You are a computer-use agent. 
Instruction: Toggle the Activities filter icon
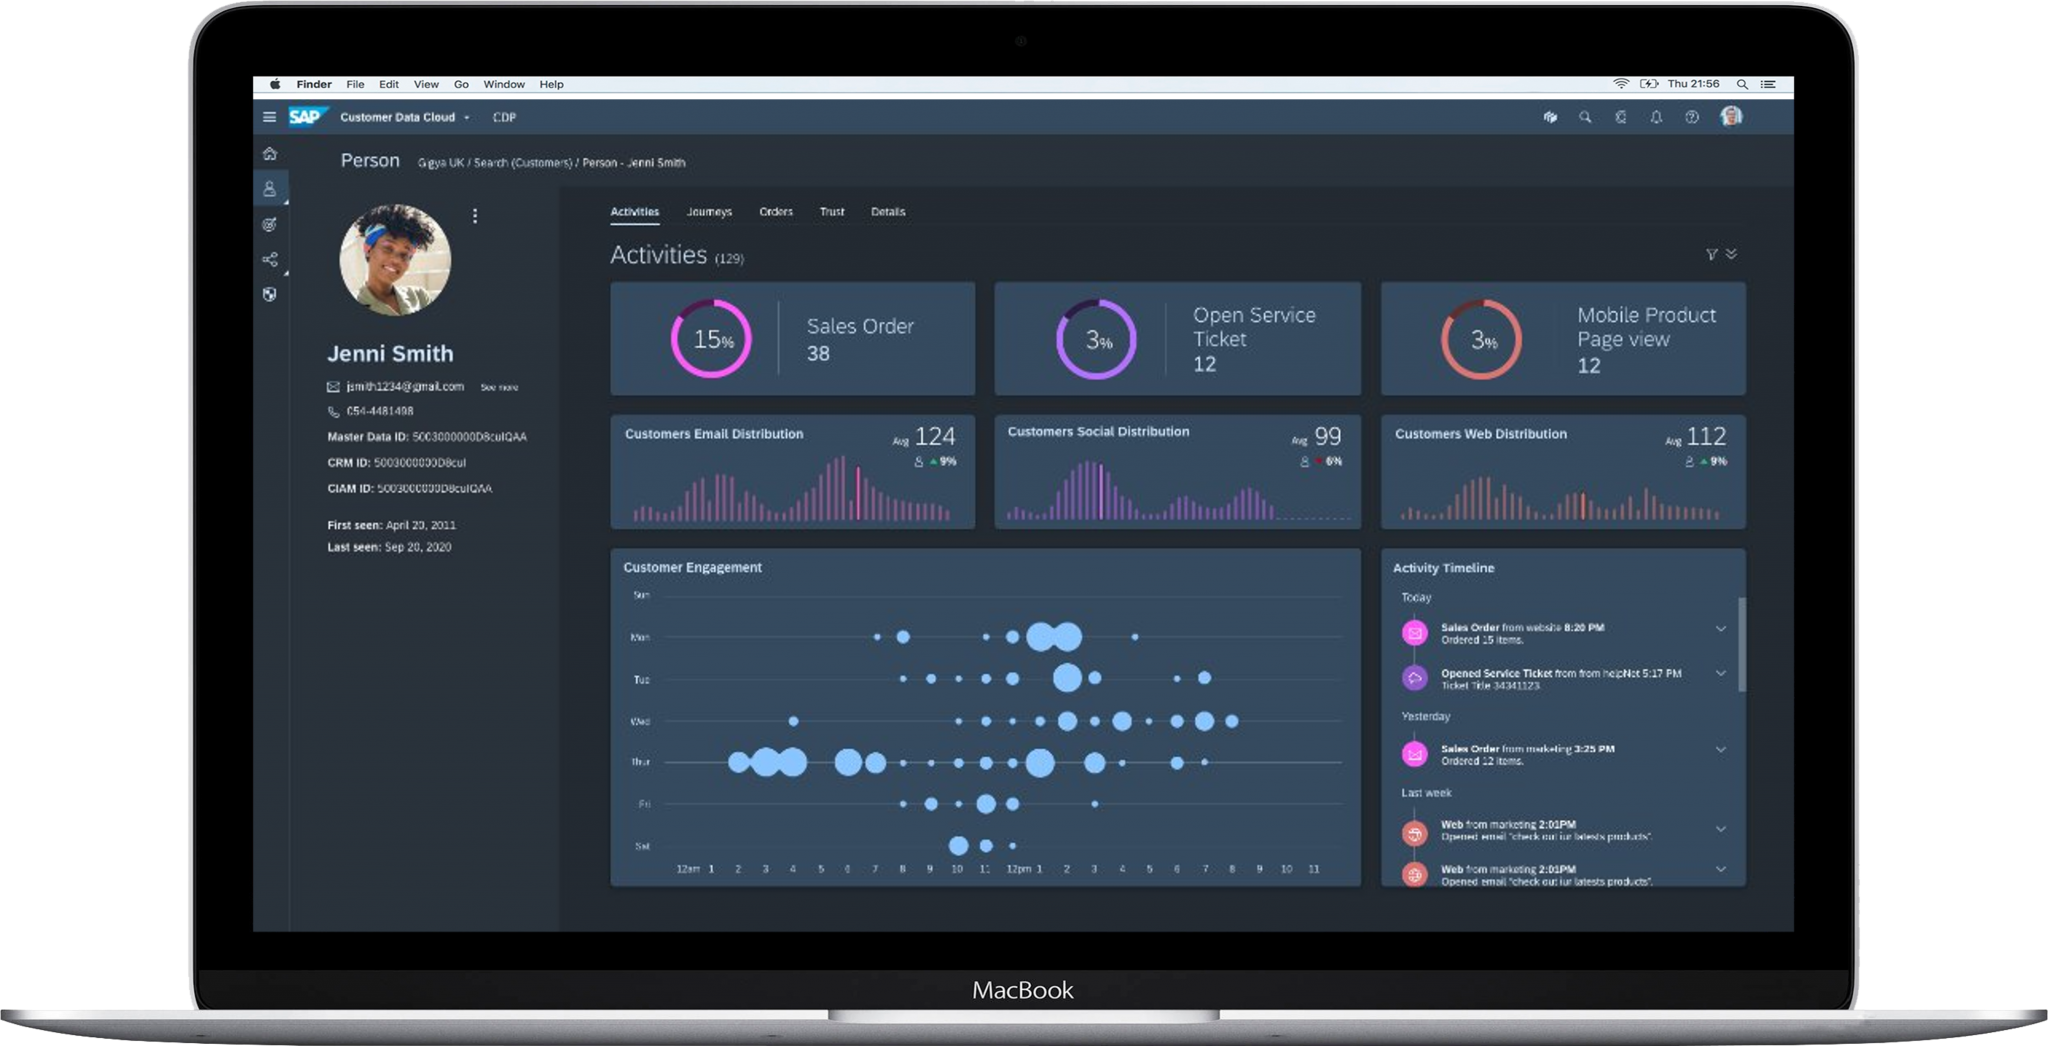pyautogui.click(x=1710, y=255)
